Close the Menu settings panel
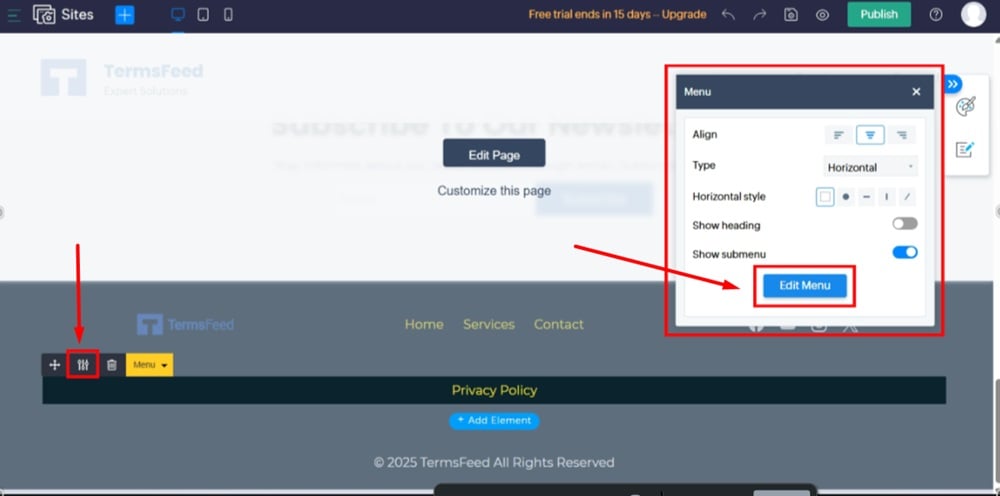Viewport: 1000px width, 496px height. [916, 92]
